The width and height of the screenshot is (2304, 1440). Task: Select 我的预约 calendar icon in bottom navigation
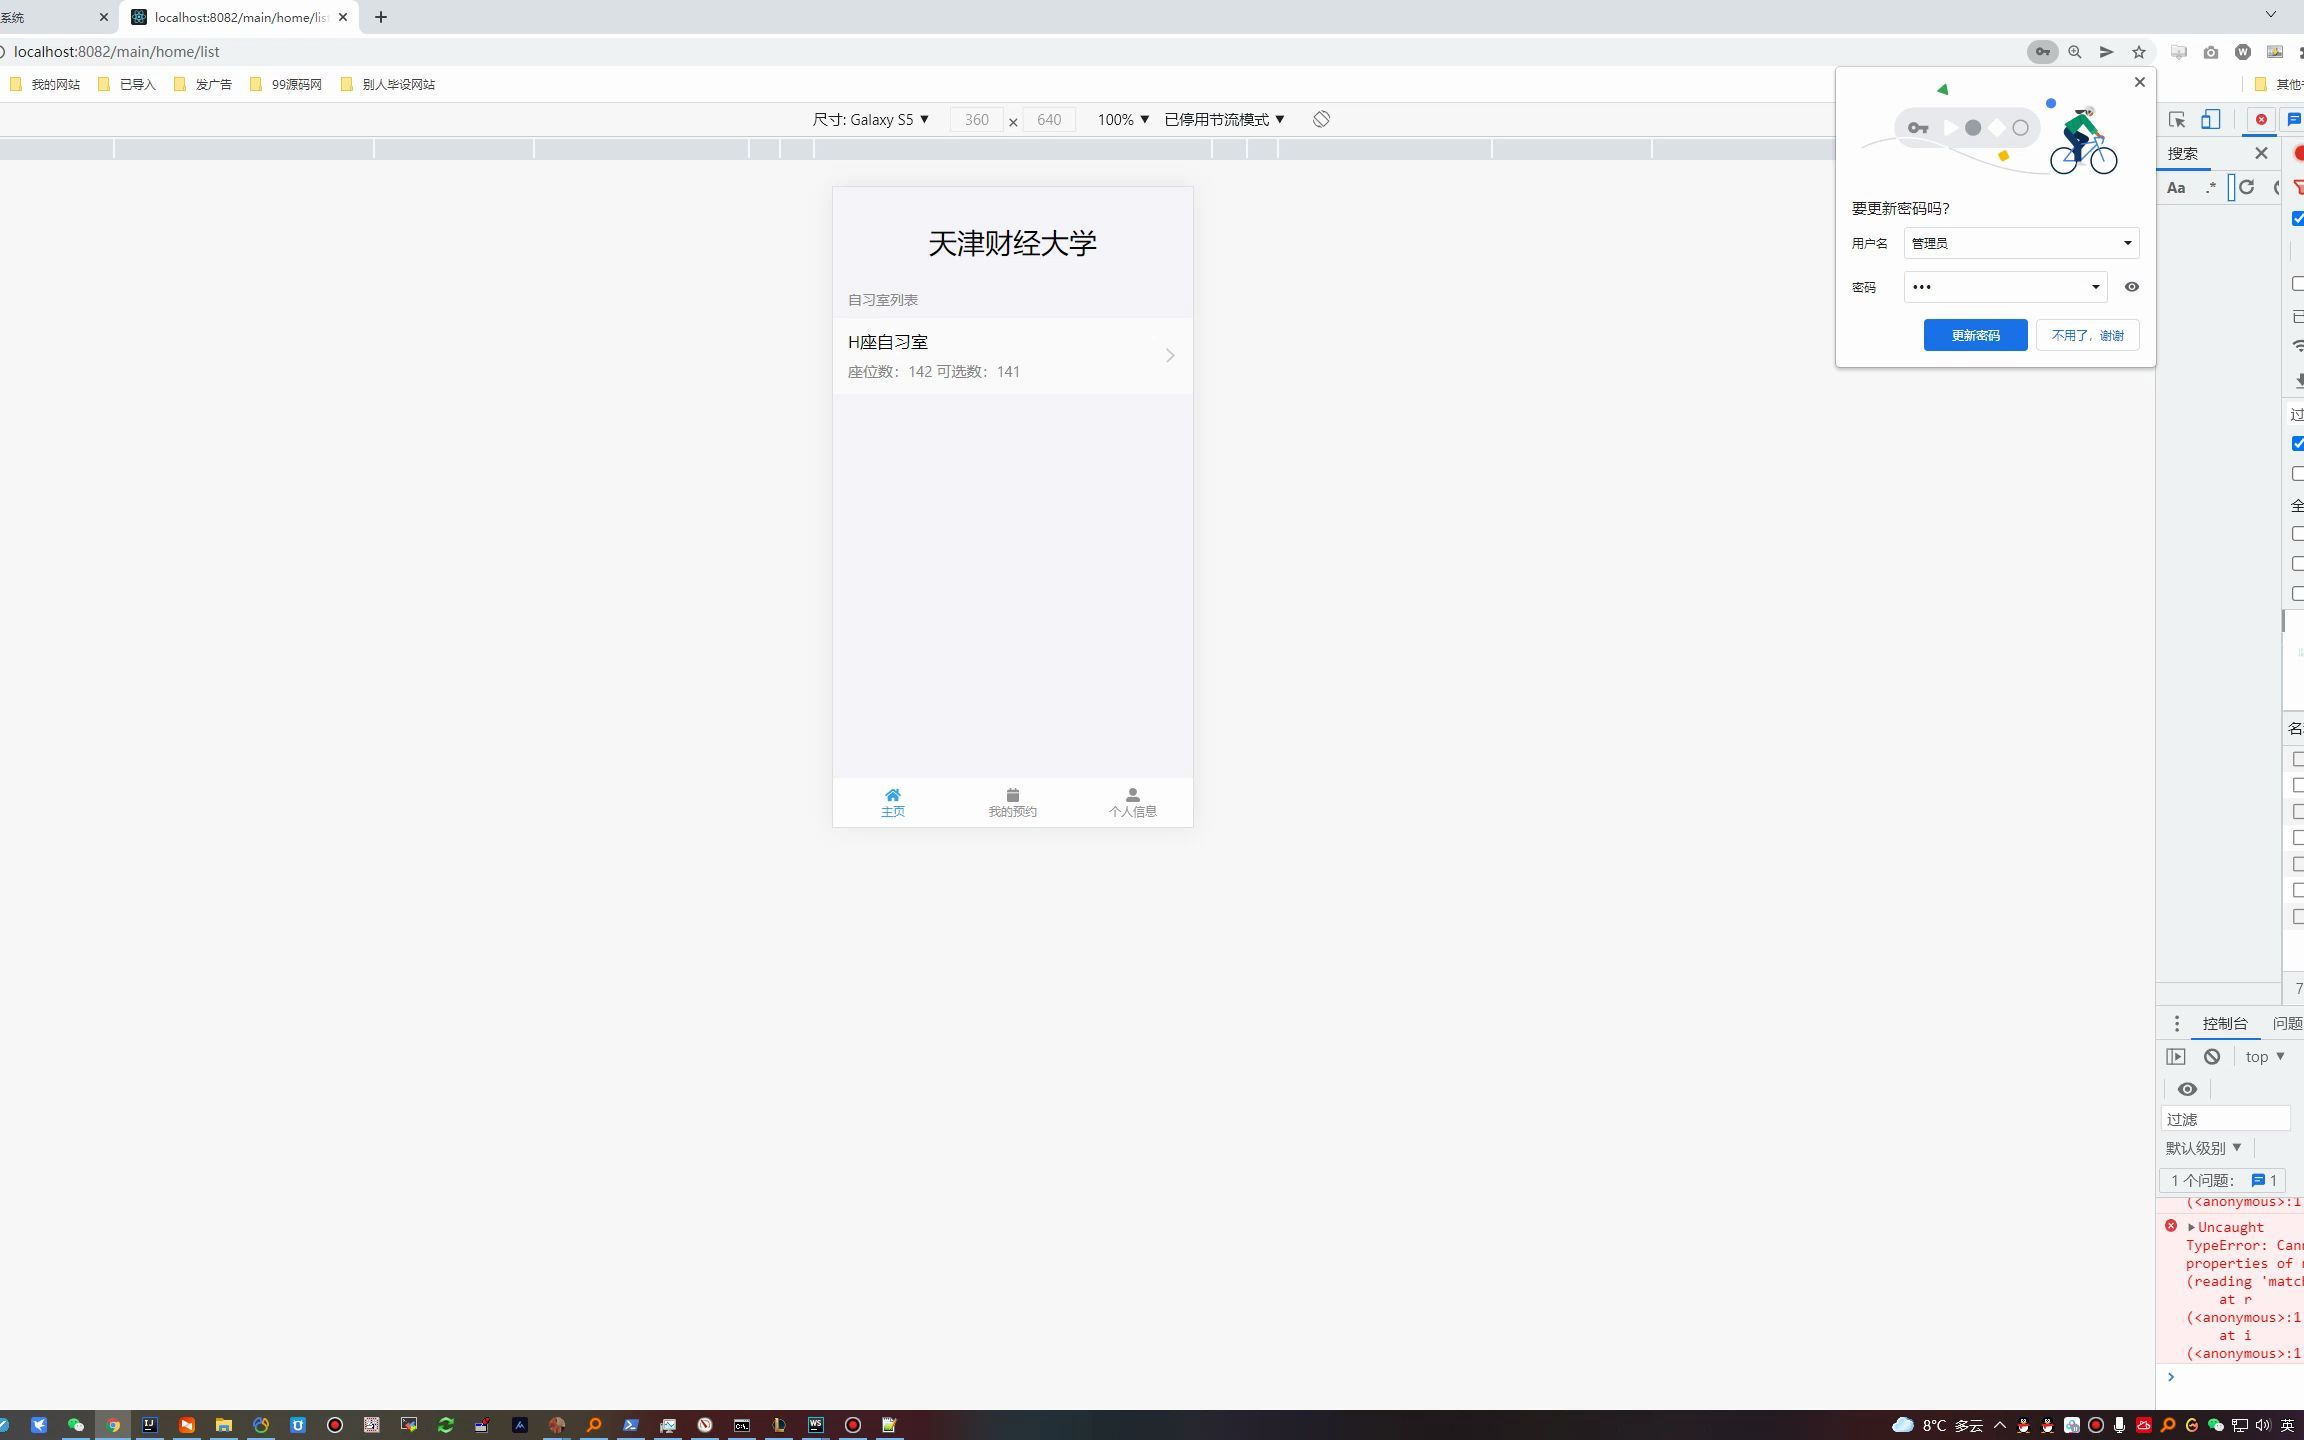[1013, 794]
